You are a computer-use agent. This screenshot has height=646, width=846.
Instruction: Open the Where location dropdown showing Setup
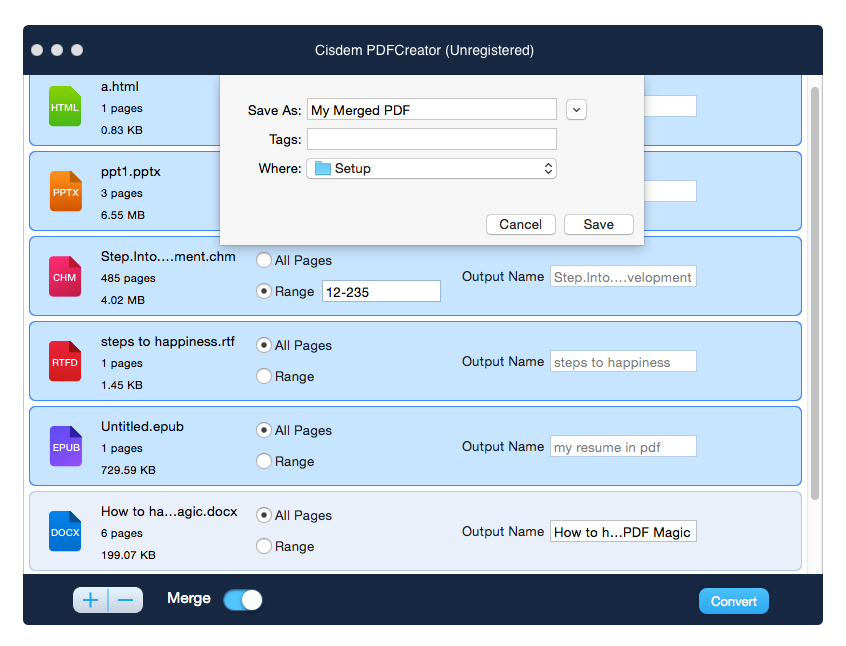click(431, 168)
